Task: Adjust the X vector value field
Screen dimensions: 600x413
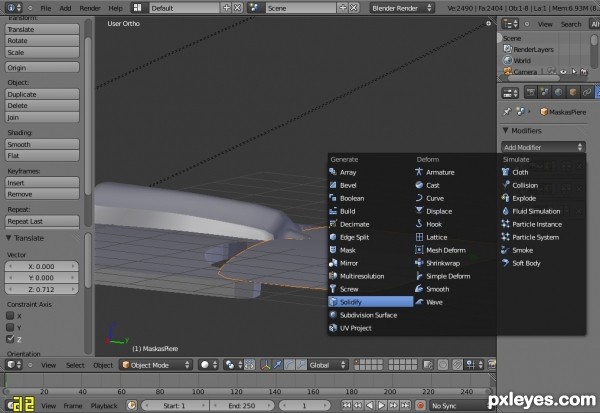Action: pos(42,266)
